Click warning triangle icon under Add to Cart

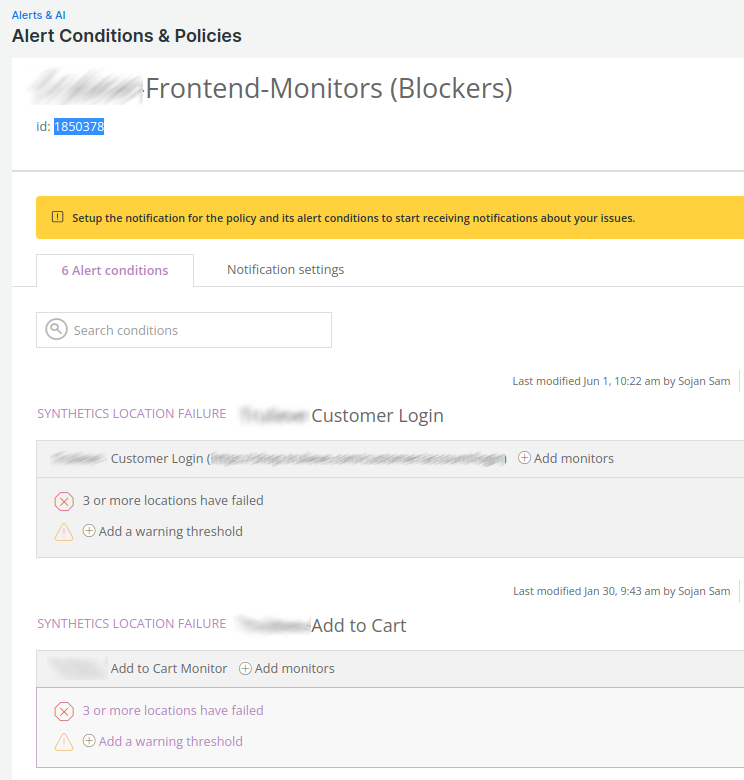point(64,742)
